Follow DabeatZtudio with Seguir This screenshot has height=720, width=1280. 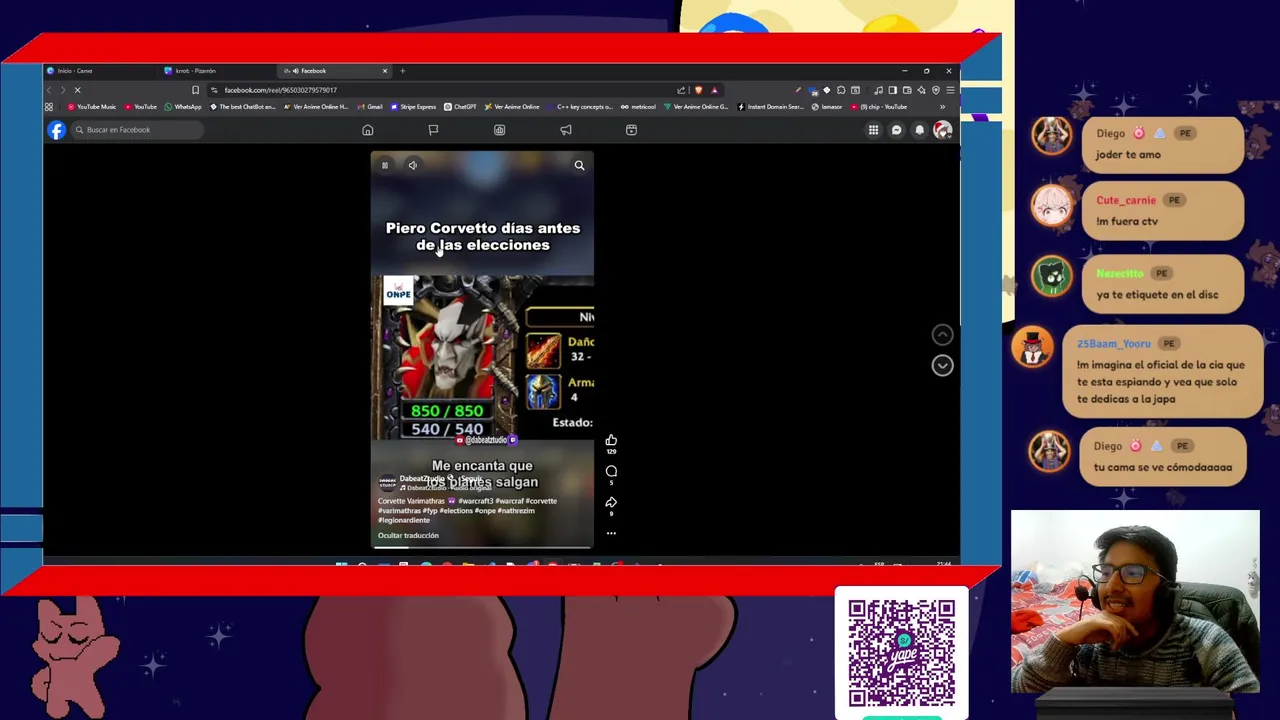pos(472,478)
